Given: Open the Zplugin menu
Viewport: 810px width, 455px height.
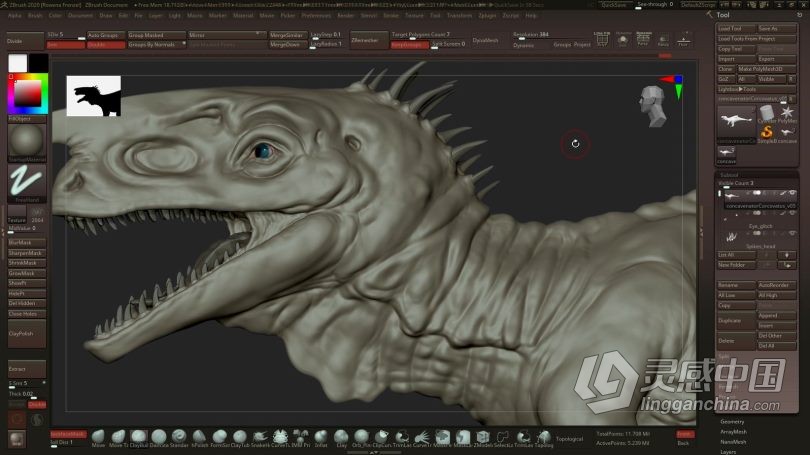Looking at the screenshot, I should 487,15.
